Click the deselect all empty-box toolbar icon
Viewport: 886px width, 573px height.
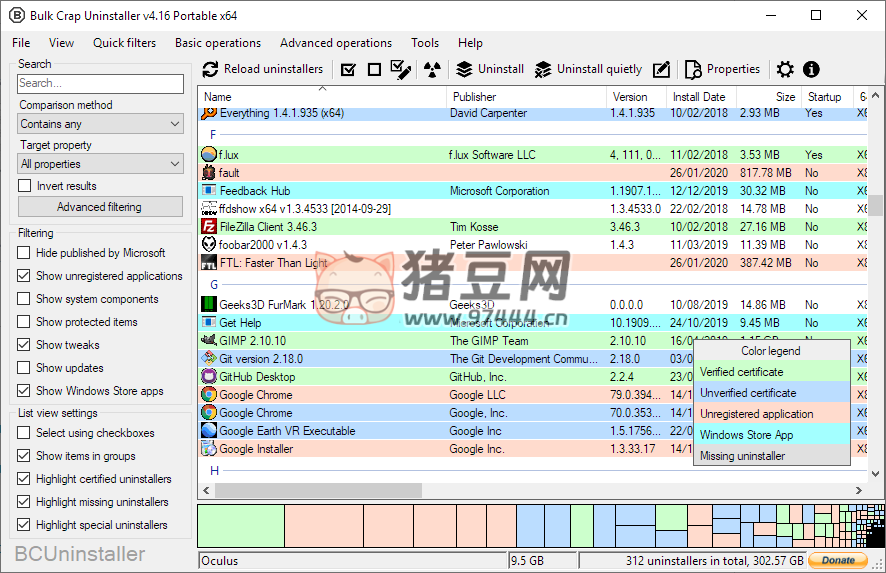(374, 70)
